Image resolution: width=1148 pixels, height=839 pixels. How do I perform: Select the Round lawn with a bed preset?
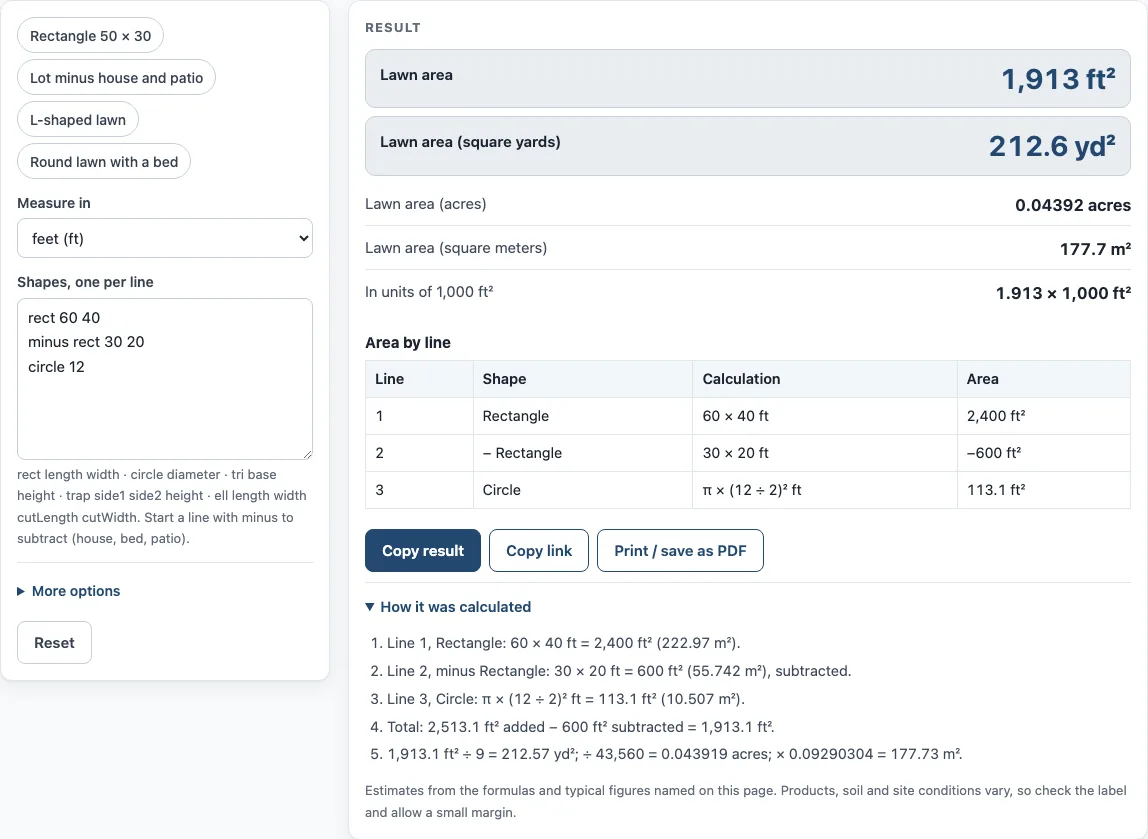pyautogui.click(x=104, y=162)
